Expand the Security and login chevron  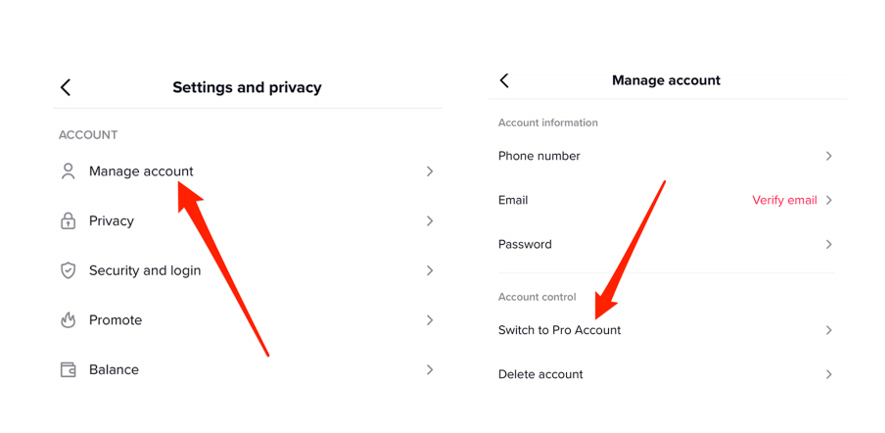(430, 270)
